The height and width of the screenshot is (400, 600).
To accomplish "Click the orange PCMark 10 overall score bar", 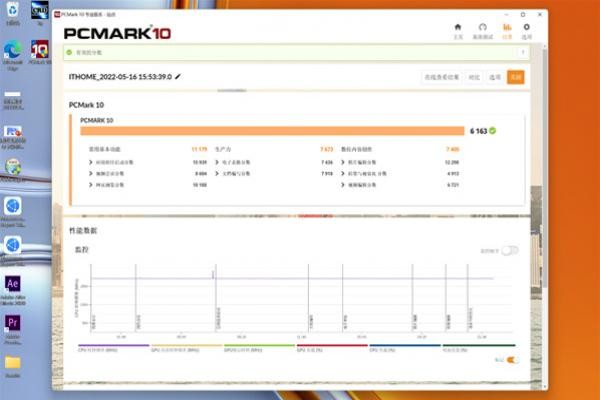I will (x=272, y=131).
